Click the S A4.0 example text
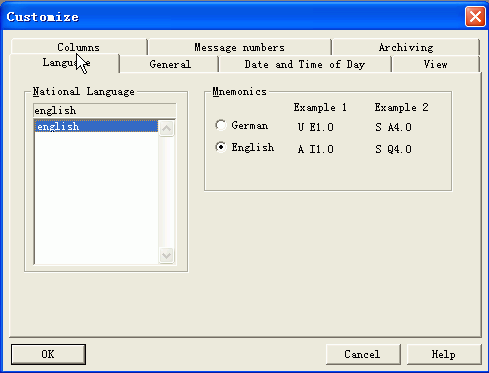This screenshot has width=489, height=373. (393, 127)
